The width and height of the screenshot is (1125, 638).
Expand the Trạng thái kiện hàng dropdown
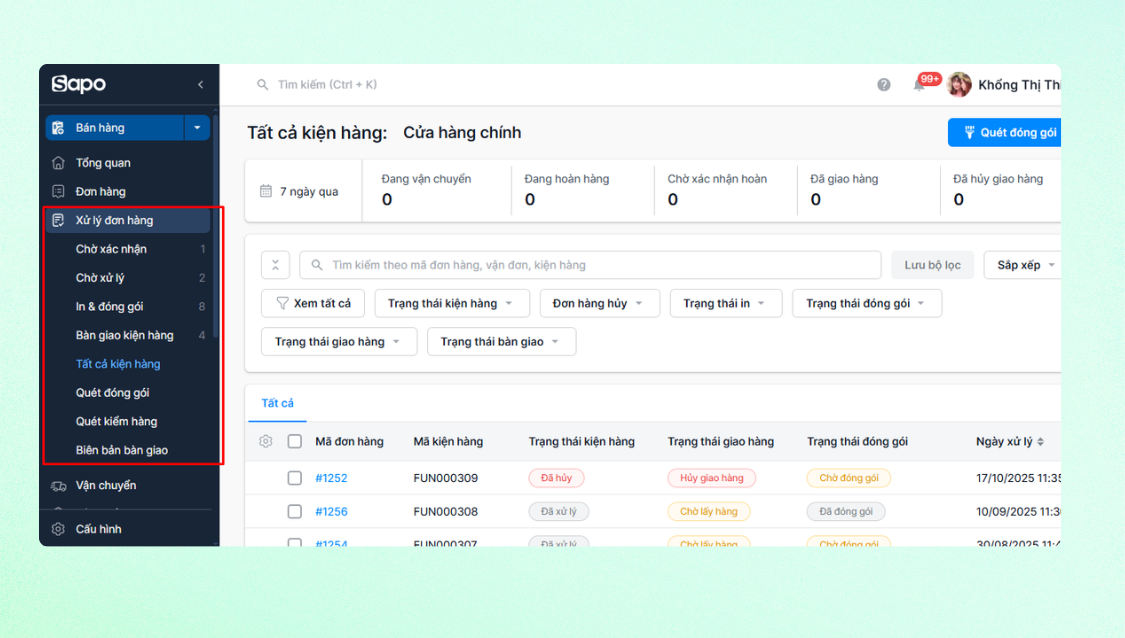click(451, 303)
